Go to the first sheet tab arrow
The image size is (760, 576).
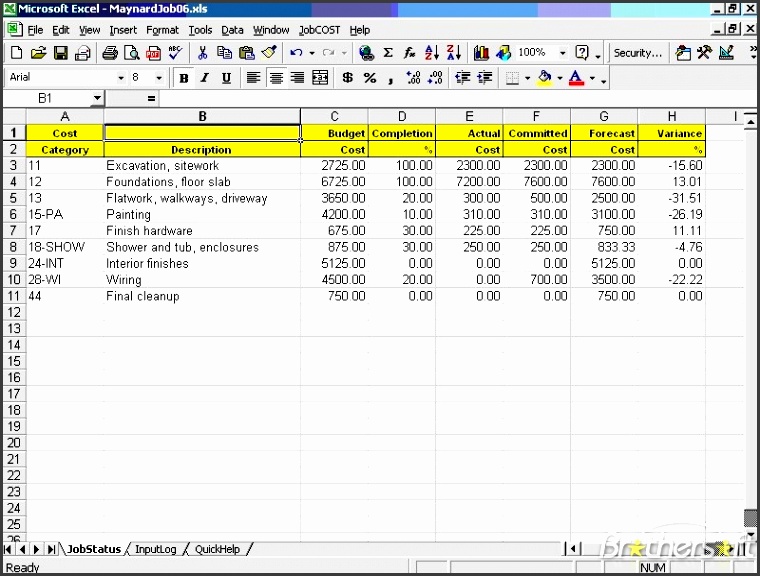pos(8,549)
